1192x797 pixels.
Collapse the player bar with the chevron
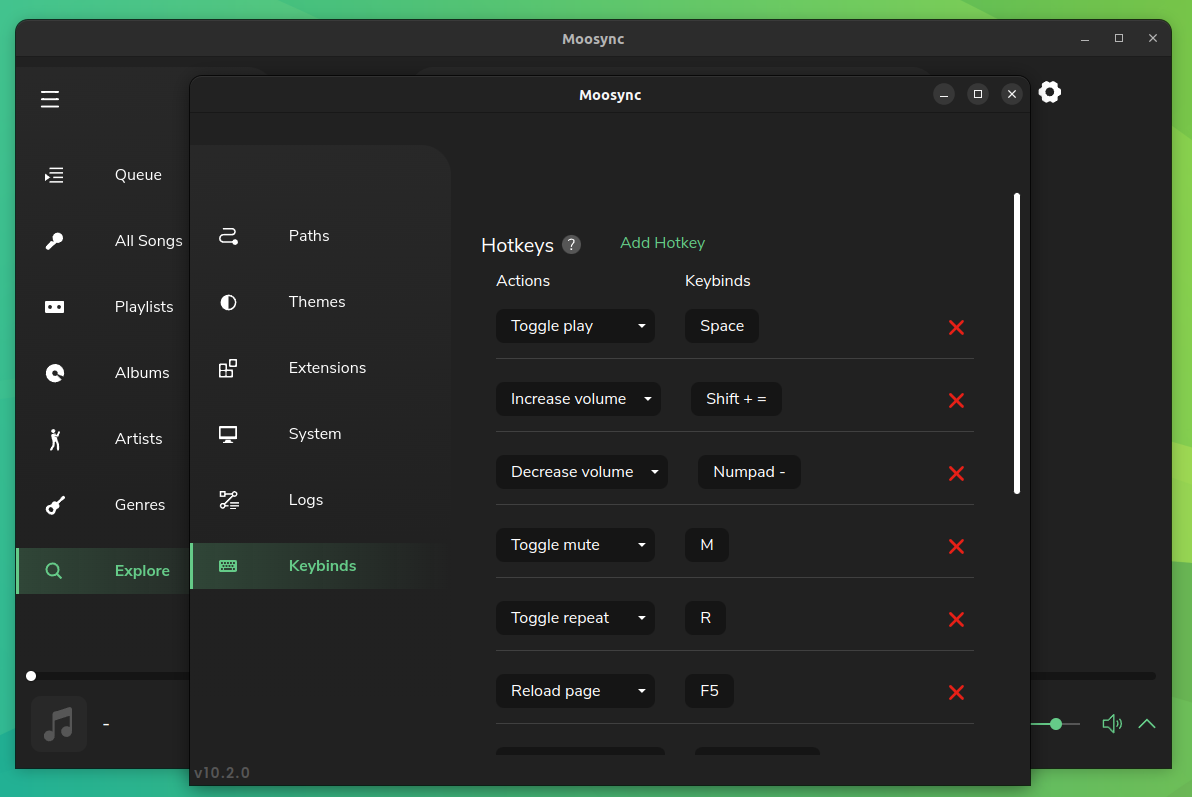click(x=1147, y=723)
